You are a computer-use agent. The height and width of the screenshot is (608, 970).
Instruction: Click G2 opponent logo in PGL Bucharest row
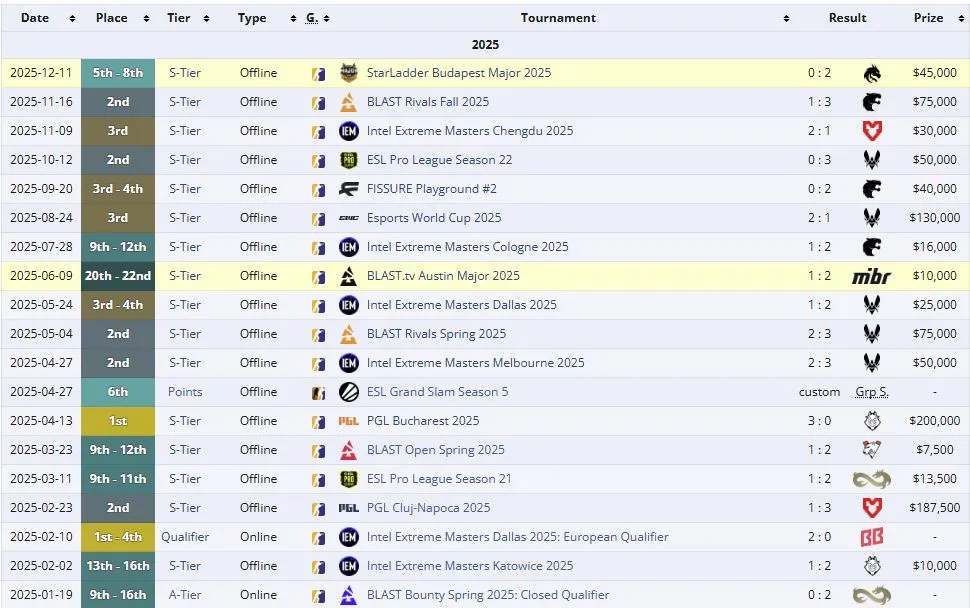point(872,421)
